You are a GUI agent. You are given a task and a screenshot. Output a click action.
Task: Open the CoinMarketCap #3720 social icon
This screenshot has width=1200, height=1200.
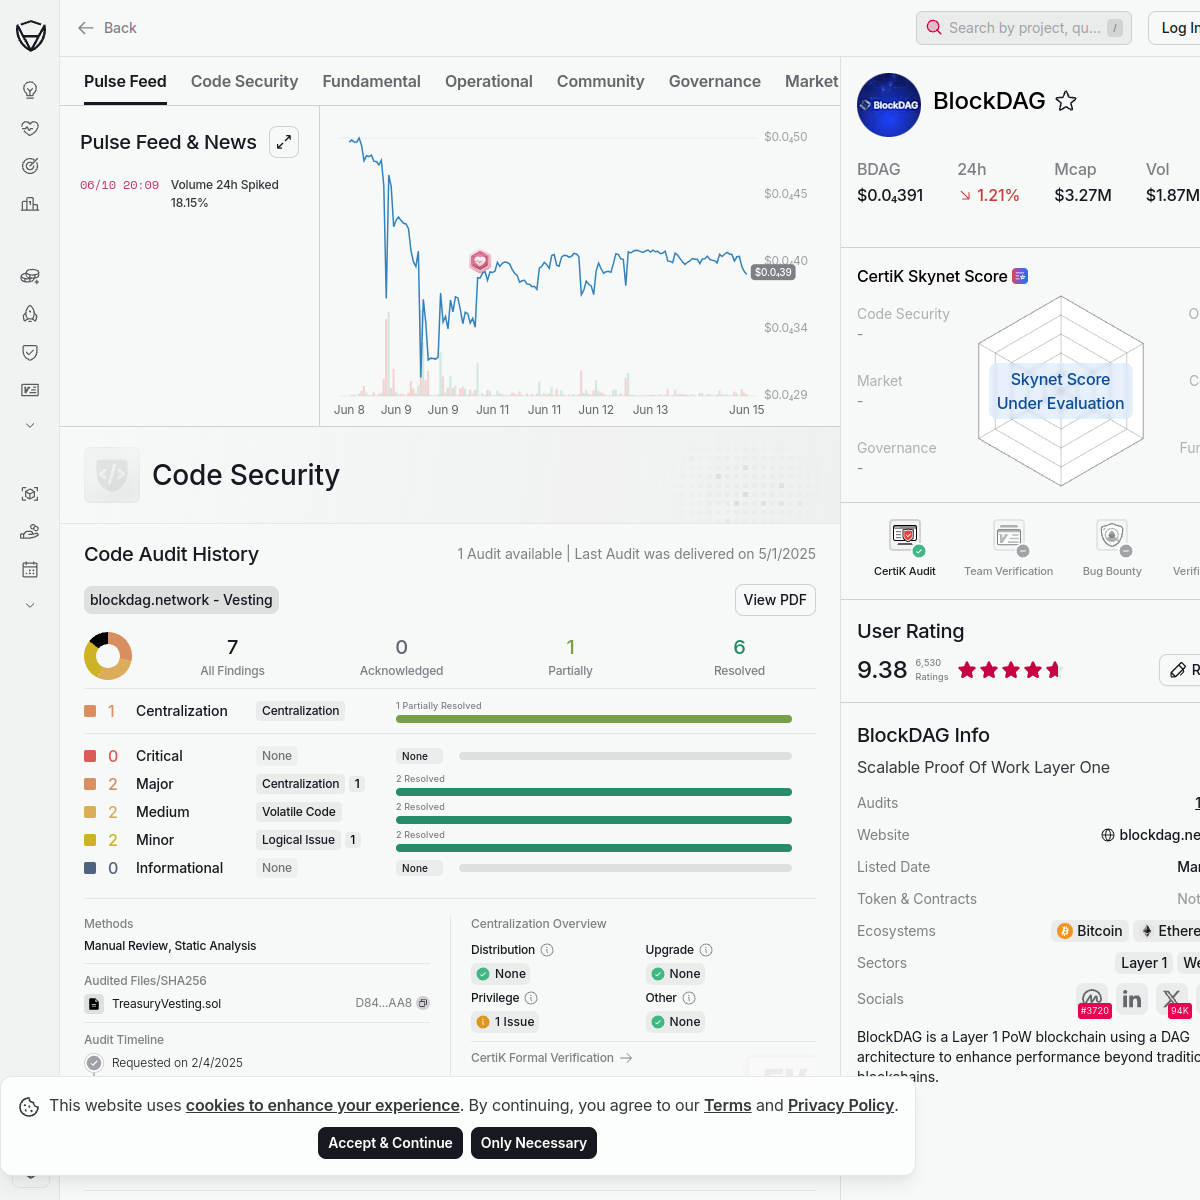1092,999
